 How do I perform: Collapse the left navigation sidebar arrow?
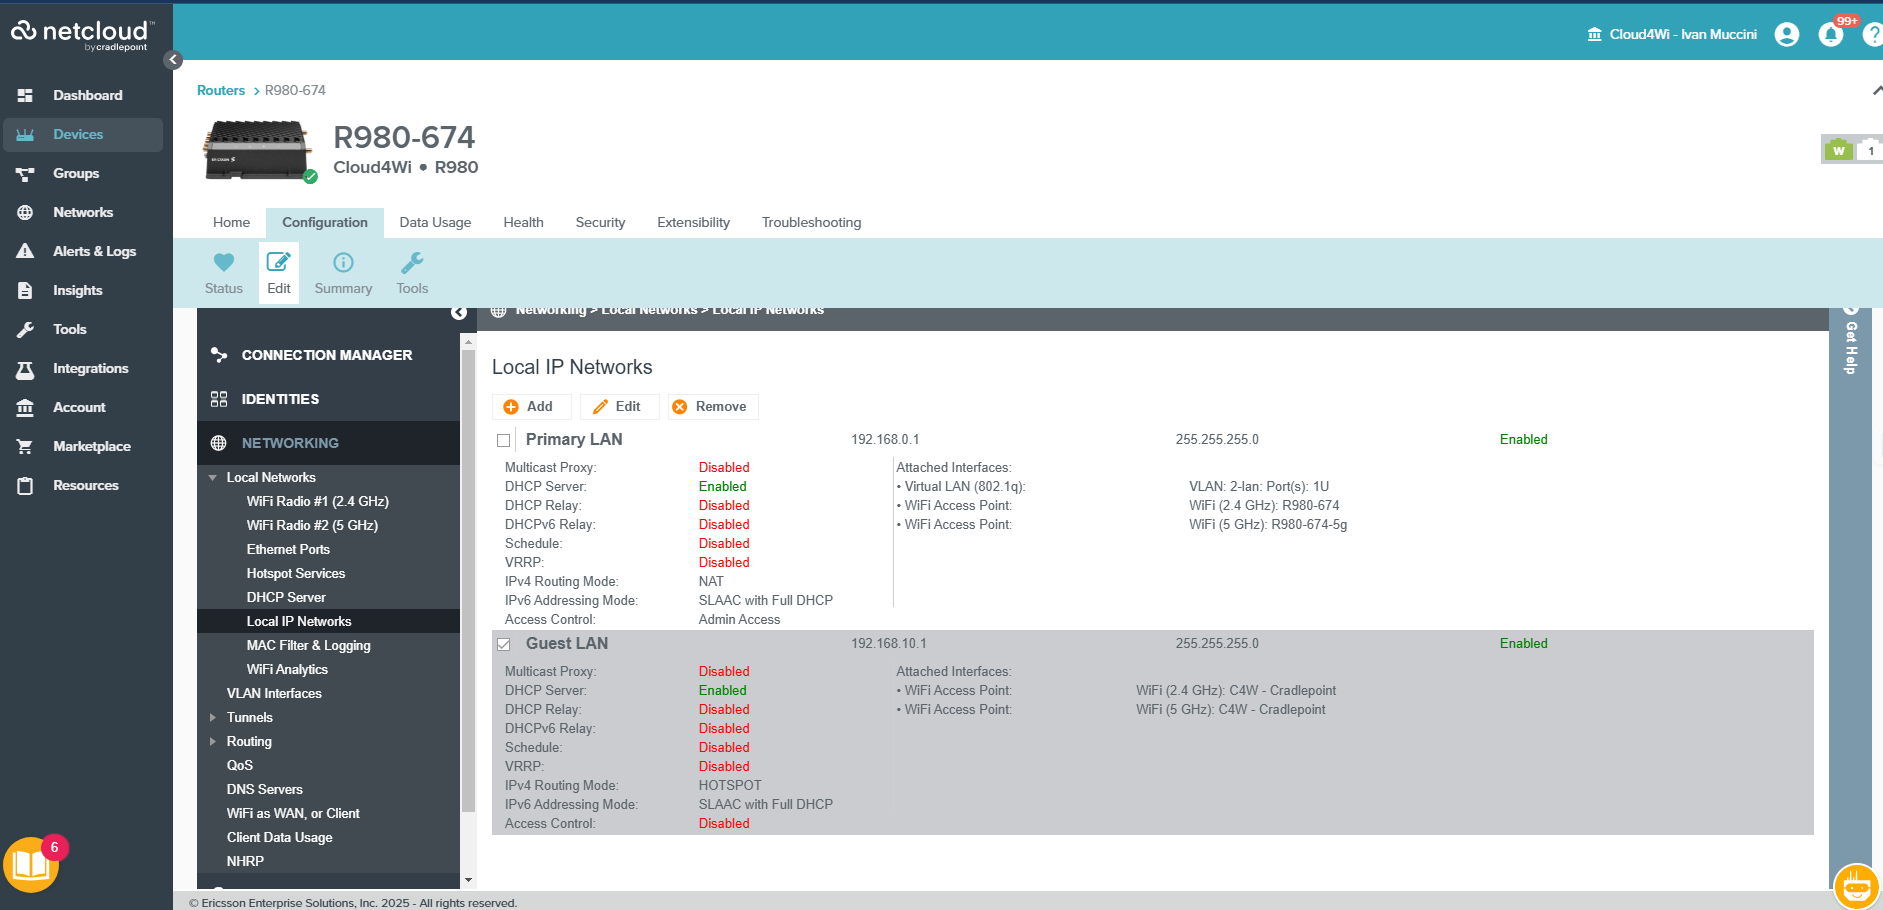pyautogui.click(x=173, y=60)
